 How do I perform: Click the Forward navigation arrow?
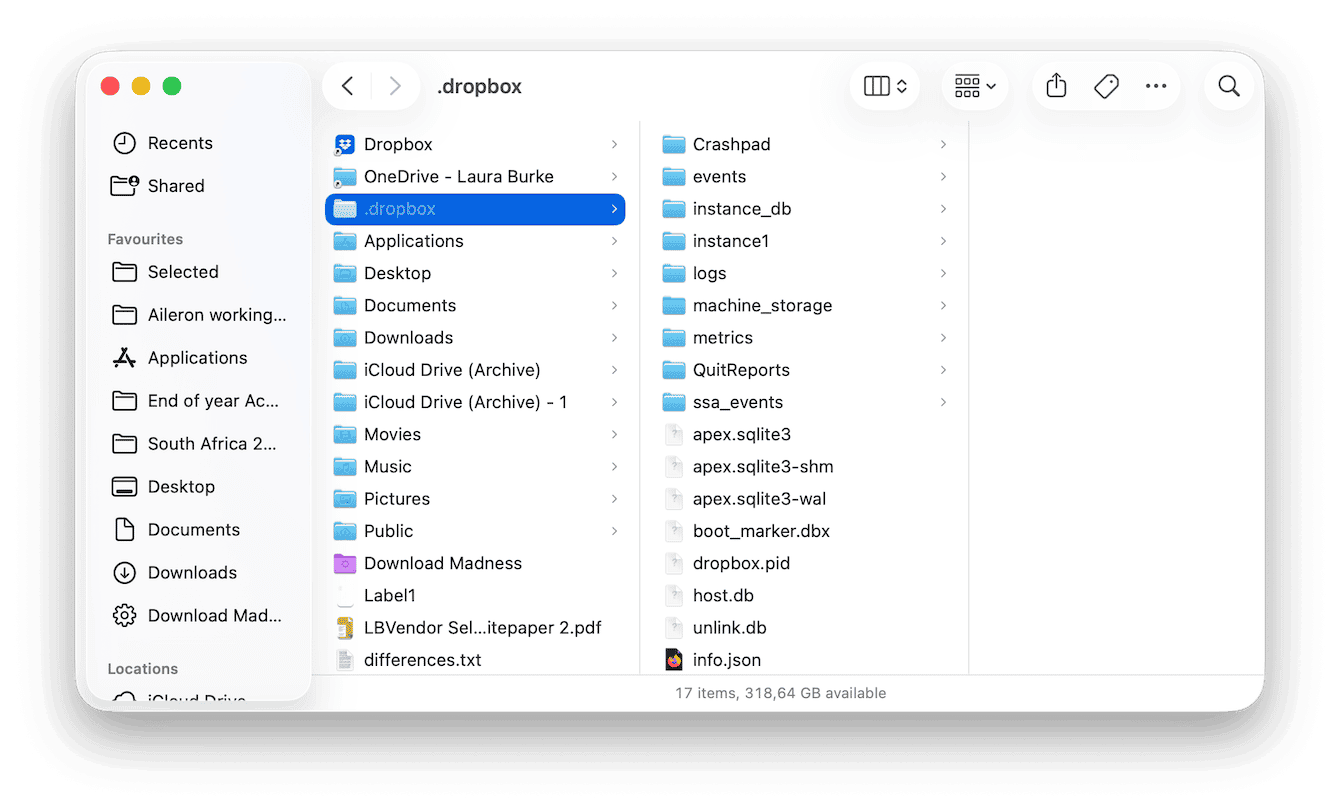point(395,86)
